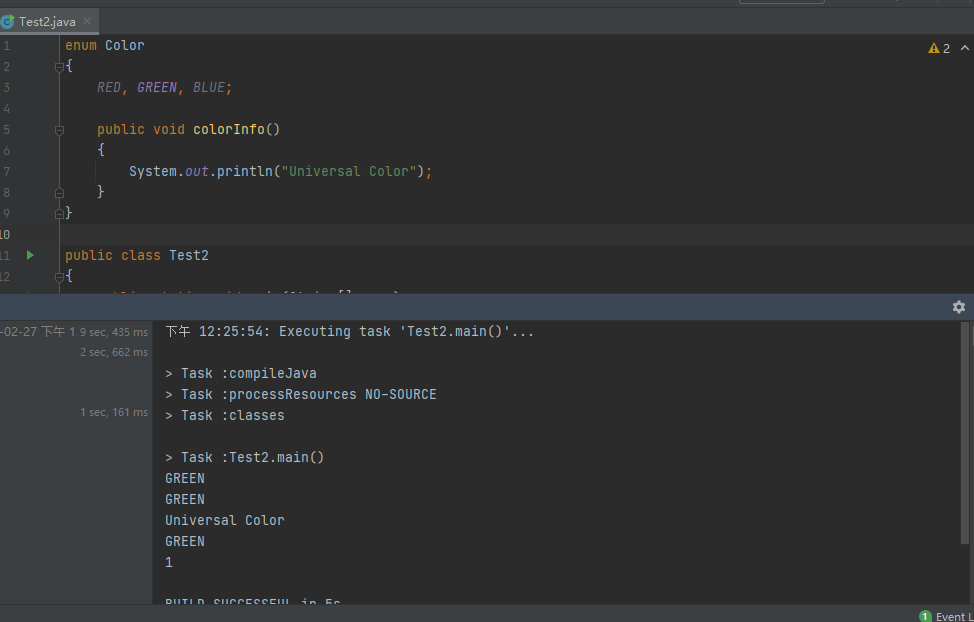
Task: Select the Test2.java editor tab
Action: (46, 21)
